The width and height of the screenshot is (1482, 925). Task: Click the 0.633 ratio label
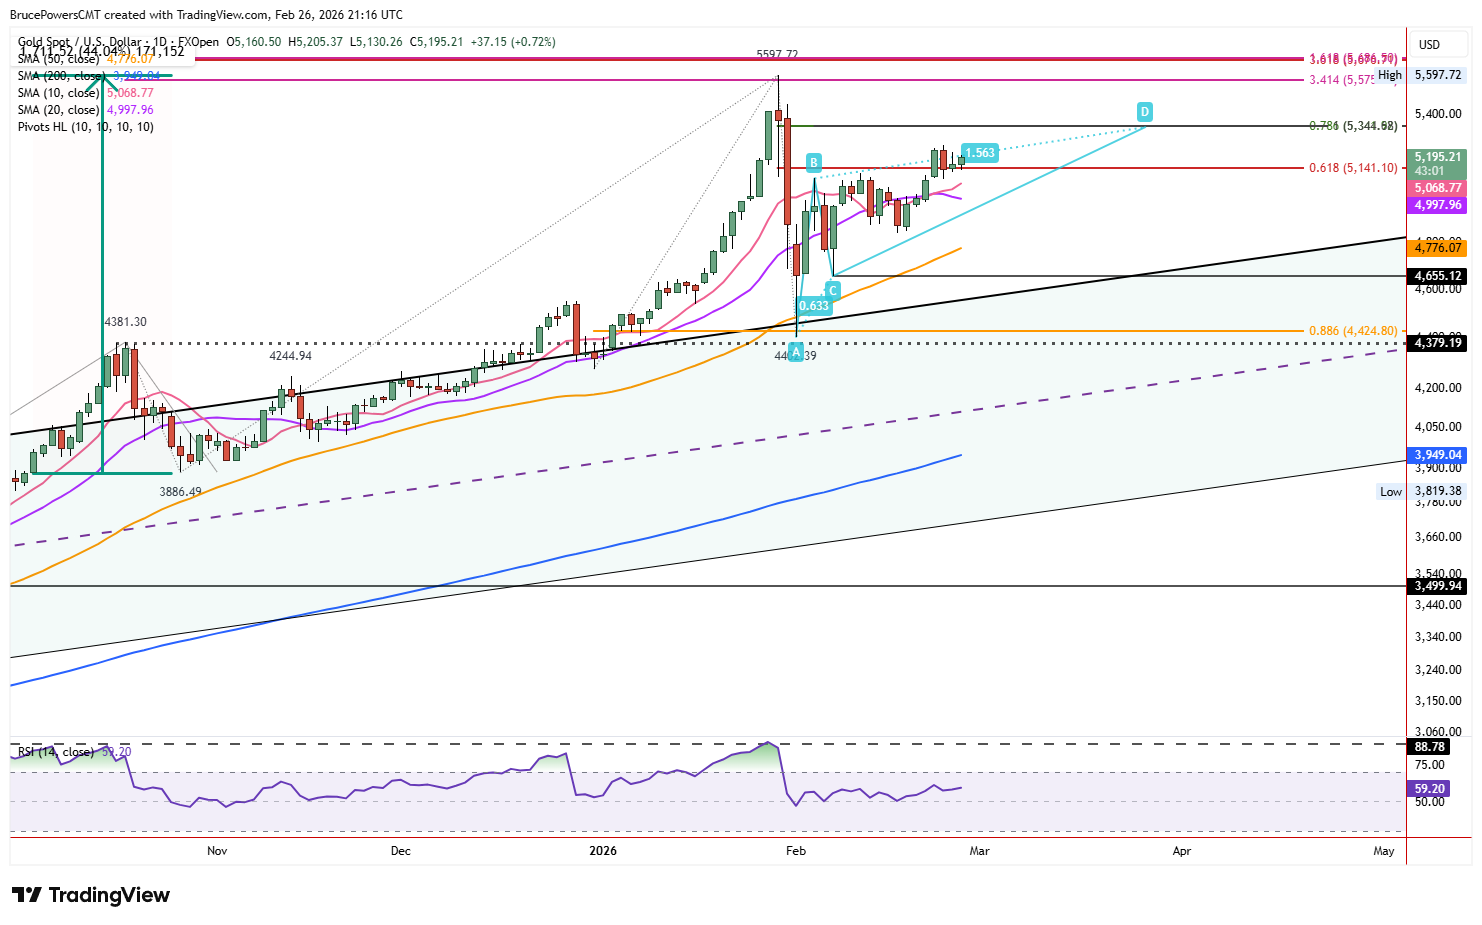tap(814, 306)
